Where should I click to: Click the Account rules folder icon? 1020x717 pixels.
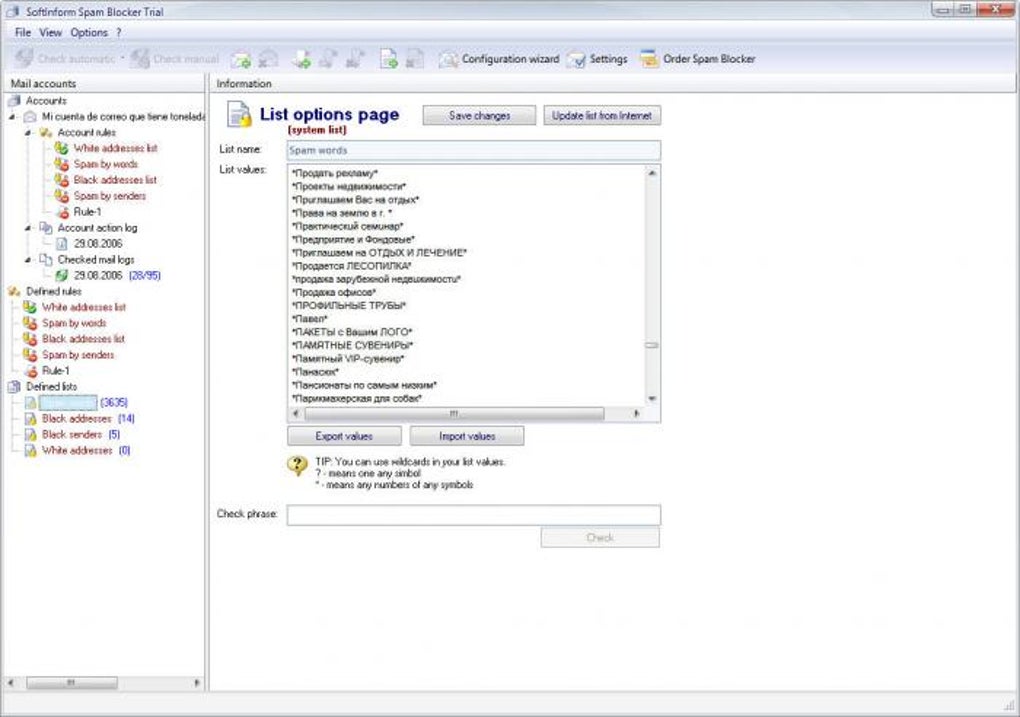46,133
